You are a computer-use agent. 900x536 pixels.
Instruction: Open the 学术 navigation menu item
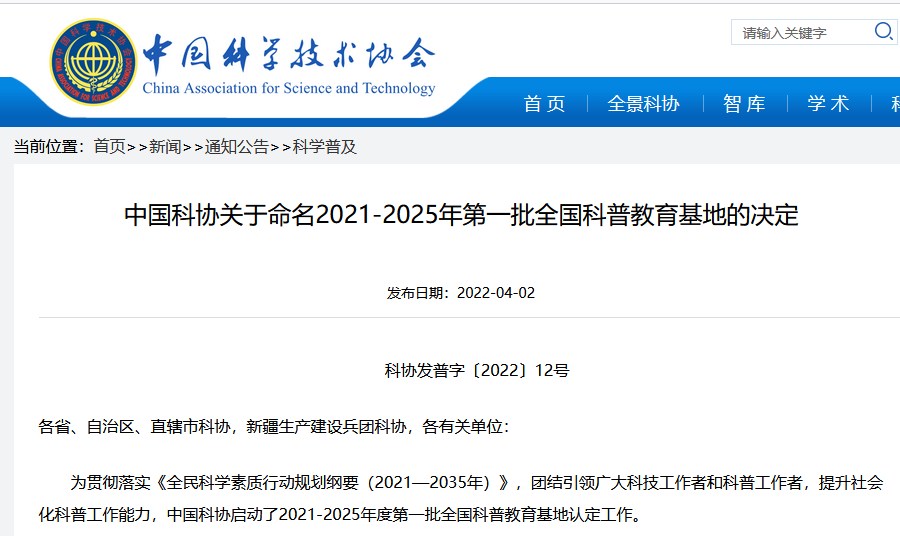click(x=828, y=104)
